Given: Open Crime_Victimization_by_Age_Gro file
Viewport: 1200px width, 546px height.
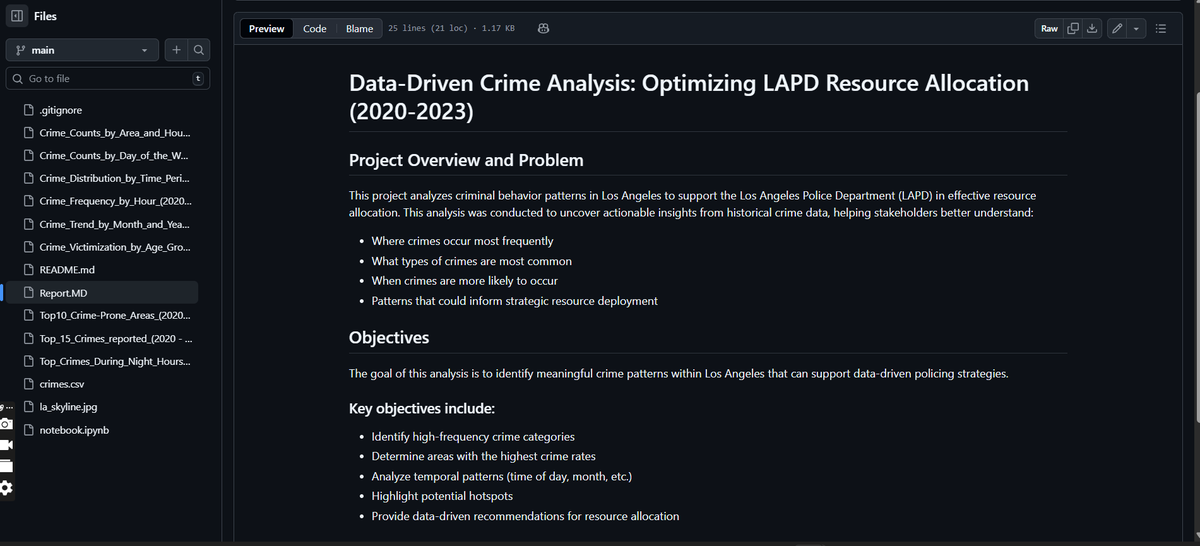Looking at the screenshot, I should [x=114, y=247].
